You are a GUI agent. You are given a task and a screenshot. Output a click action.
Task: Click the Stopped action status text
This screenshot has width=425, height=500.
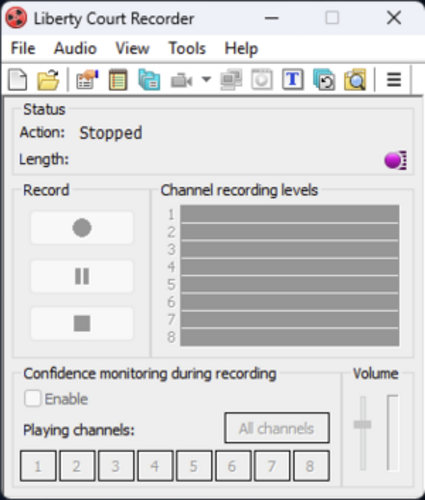111,133
